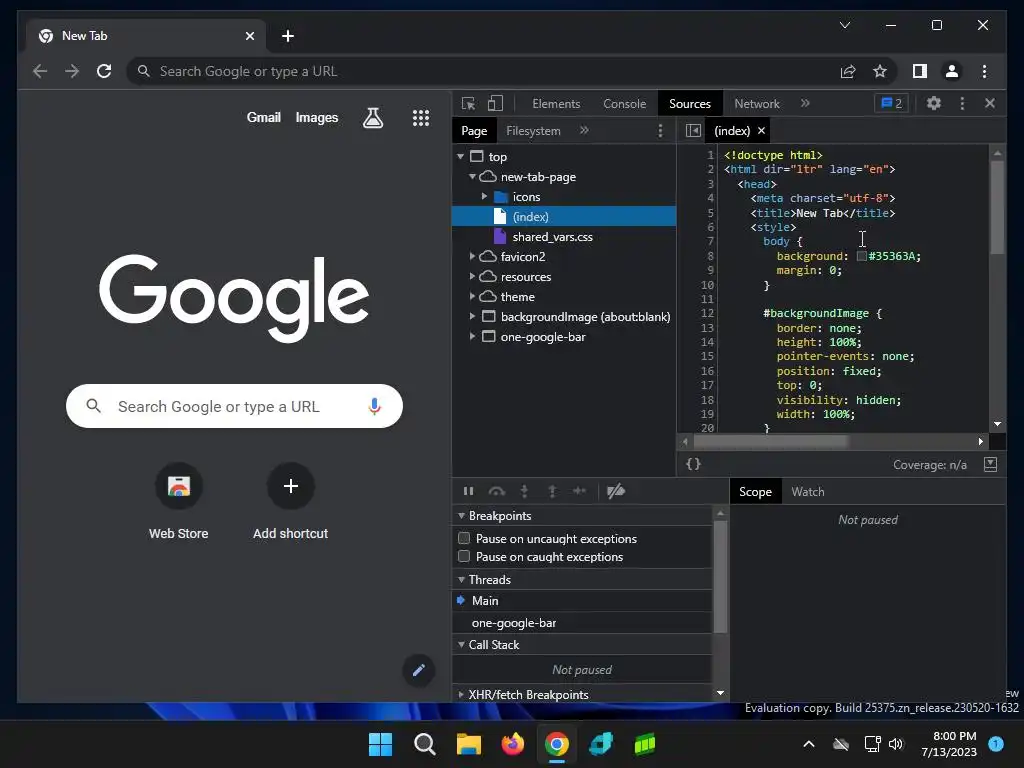Click the code editor horizontal scrollbar

tap(771, 441)
